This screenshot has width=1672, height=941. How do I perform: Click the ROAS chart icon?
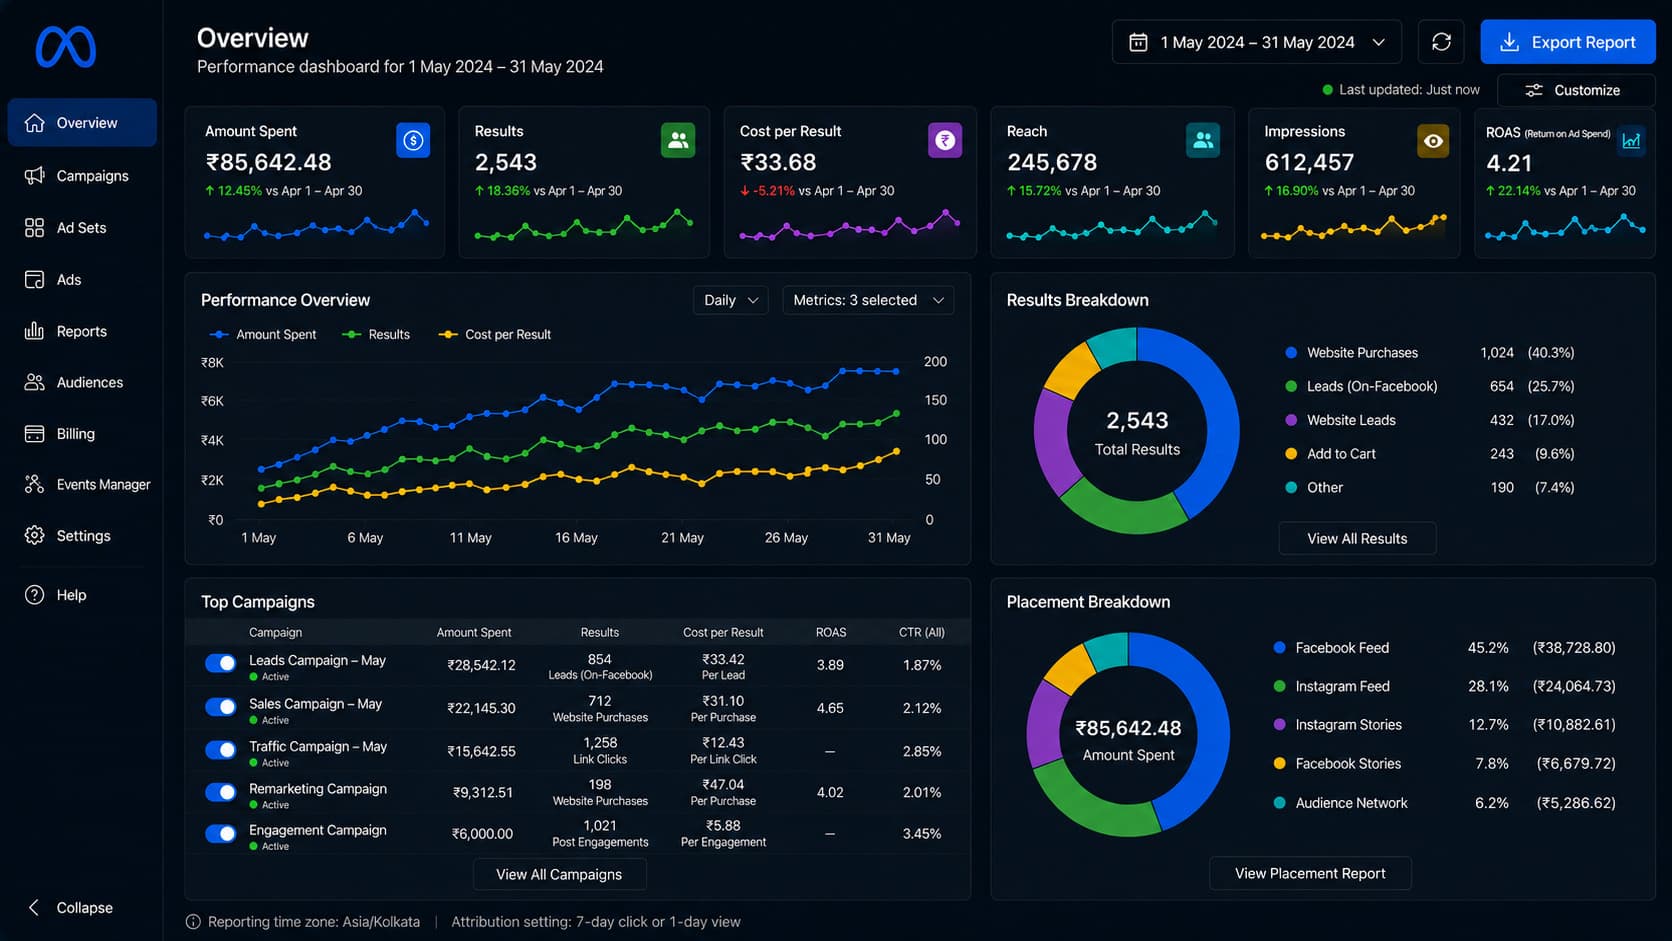[1631, 141]
